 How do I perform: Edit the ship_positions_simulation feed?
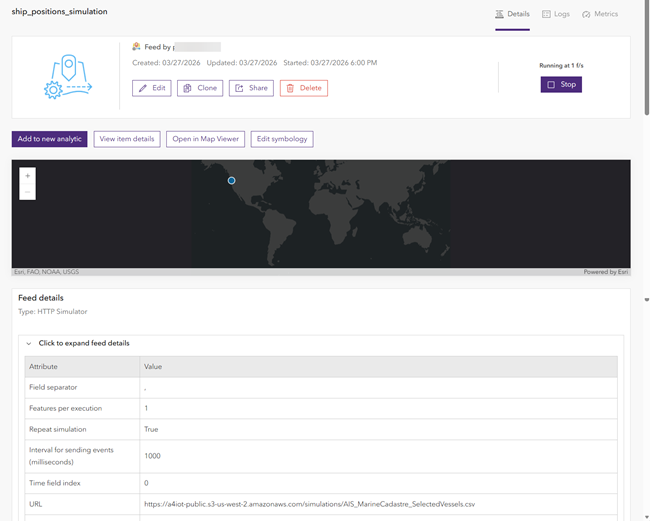(x=152, y=88)
